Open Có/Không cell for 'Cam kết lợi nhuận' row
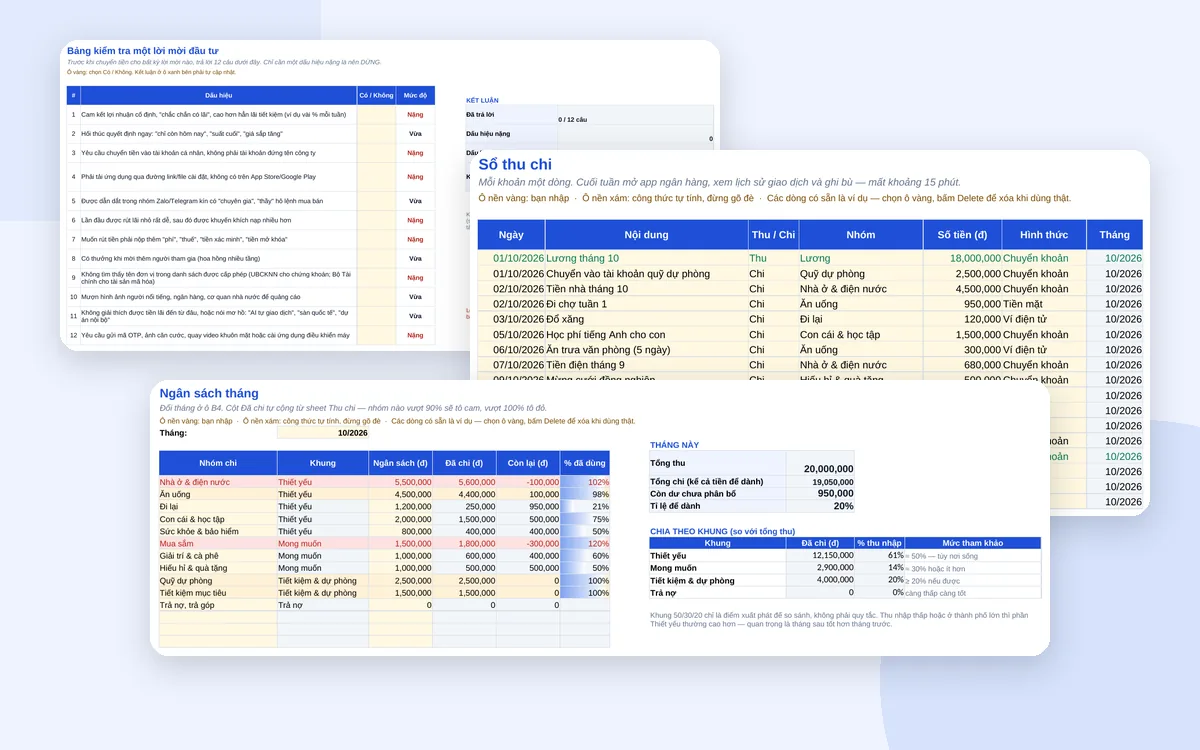The height and width of the screenshot is (750, 1200). pos(376,115)
